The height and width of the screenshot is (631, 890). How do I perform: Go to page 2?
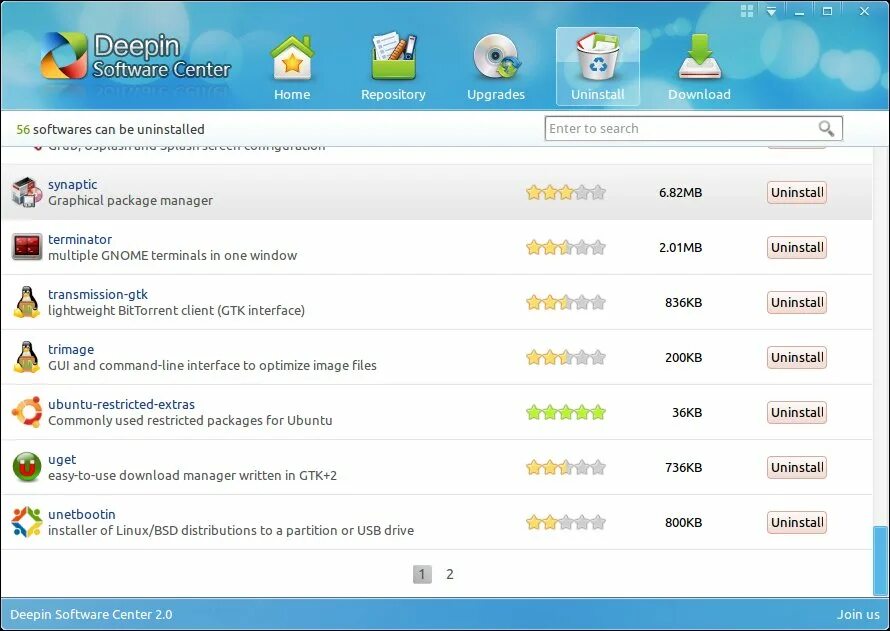[x=450, y=574]
